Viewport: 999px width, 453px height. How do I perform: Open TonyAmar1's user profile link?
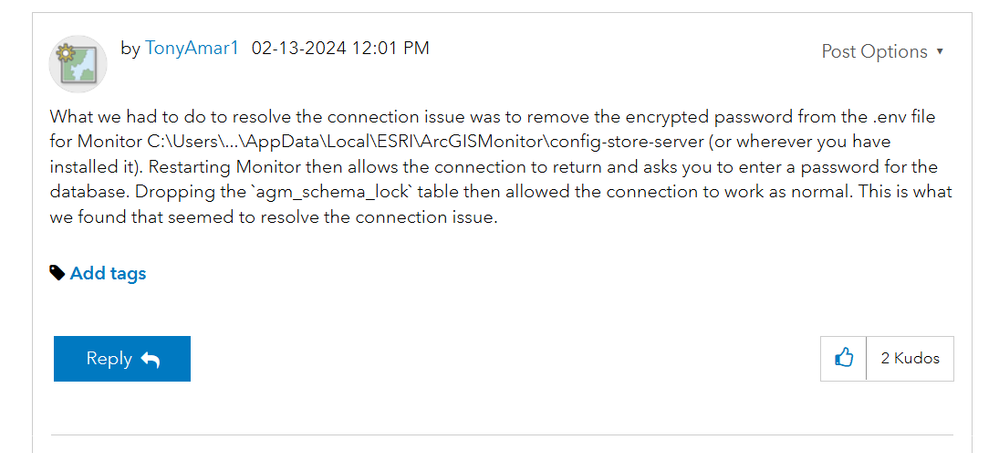click(192, 48)
